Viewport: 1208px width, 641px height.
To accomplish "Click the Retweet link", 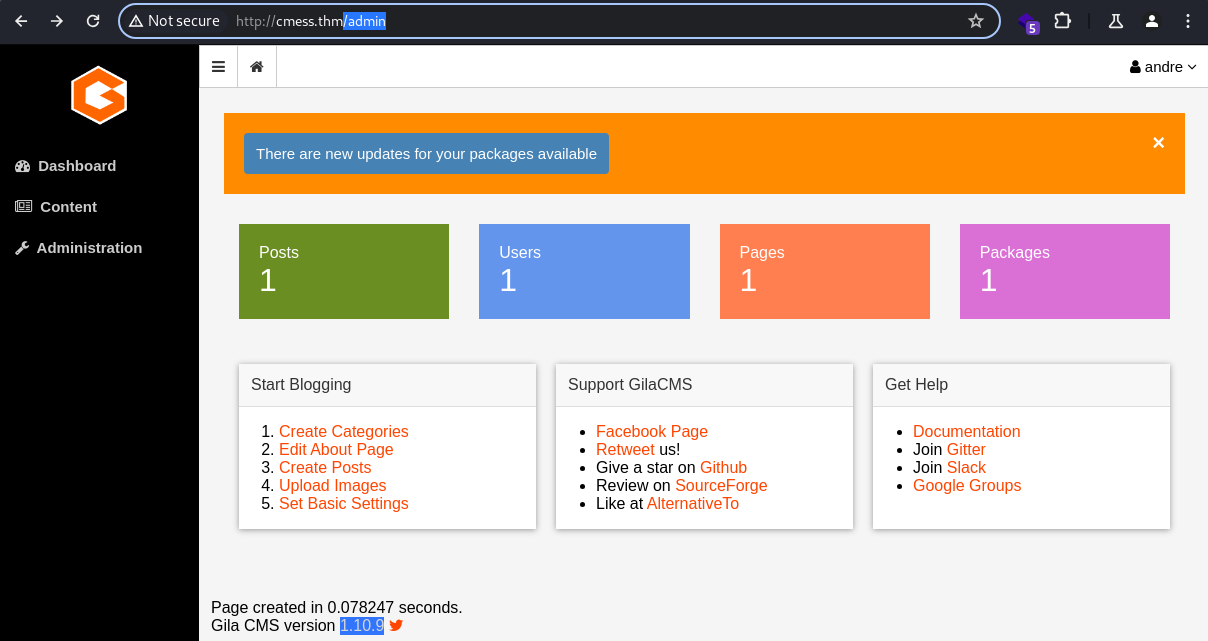I will (x=625, y=450).
